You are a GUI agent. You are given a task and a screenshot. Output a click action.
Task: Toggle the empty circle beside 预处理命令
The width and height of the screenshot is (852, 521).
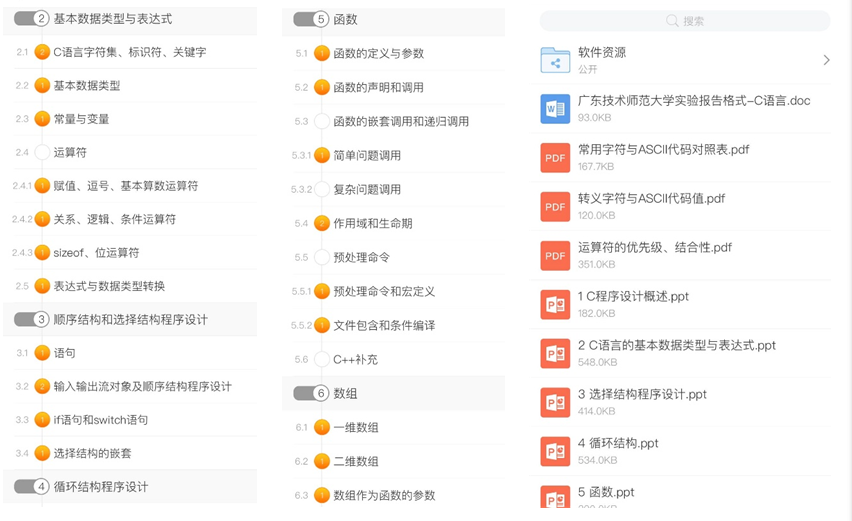pos(322,258)
